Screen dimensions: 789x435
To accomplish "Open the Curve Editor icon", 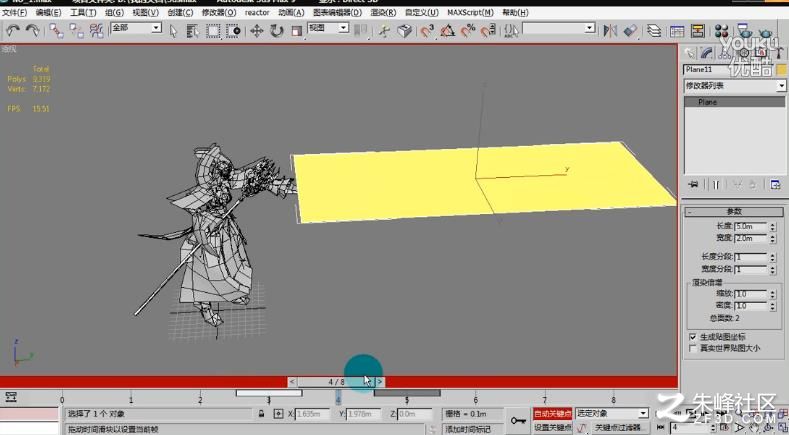I will click(x=677, y=31).
